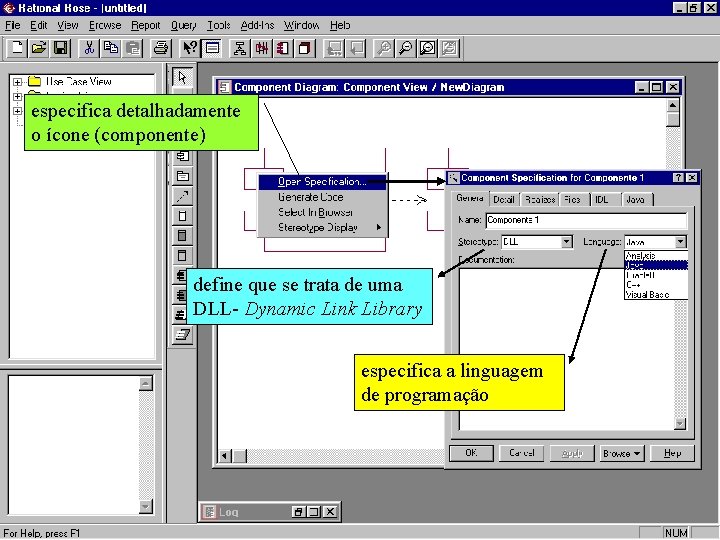The width and height of the screenshot is (720, 540).
Task: Click the Cancel button in specification dialog
Action: (x=522, y=453)
